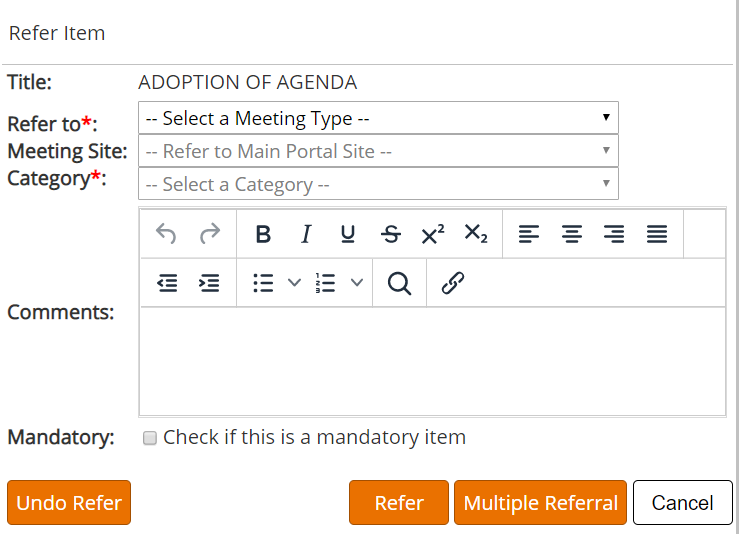Screen dimensions: 739x534
Task: Click the 'Check if this is a mandatory item' label
Action: (x=314, y=437)
